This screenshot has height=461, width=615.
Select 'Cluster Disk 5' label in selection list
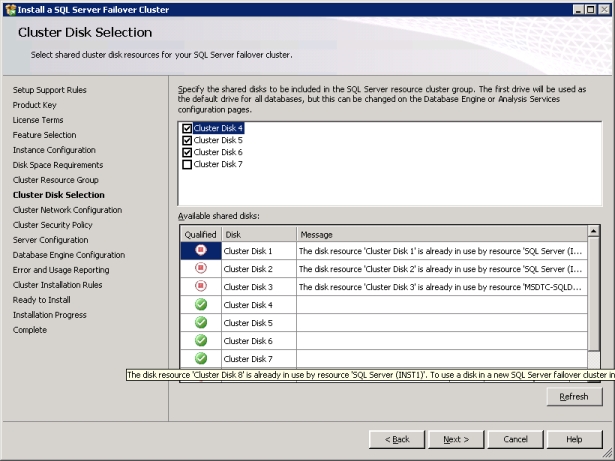[x=218, y=140]
